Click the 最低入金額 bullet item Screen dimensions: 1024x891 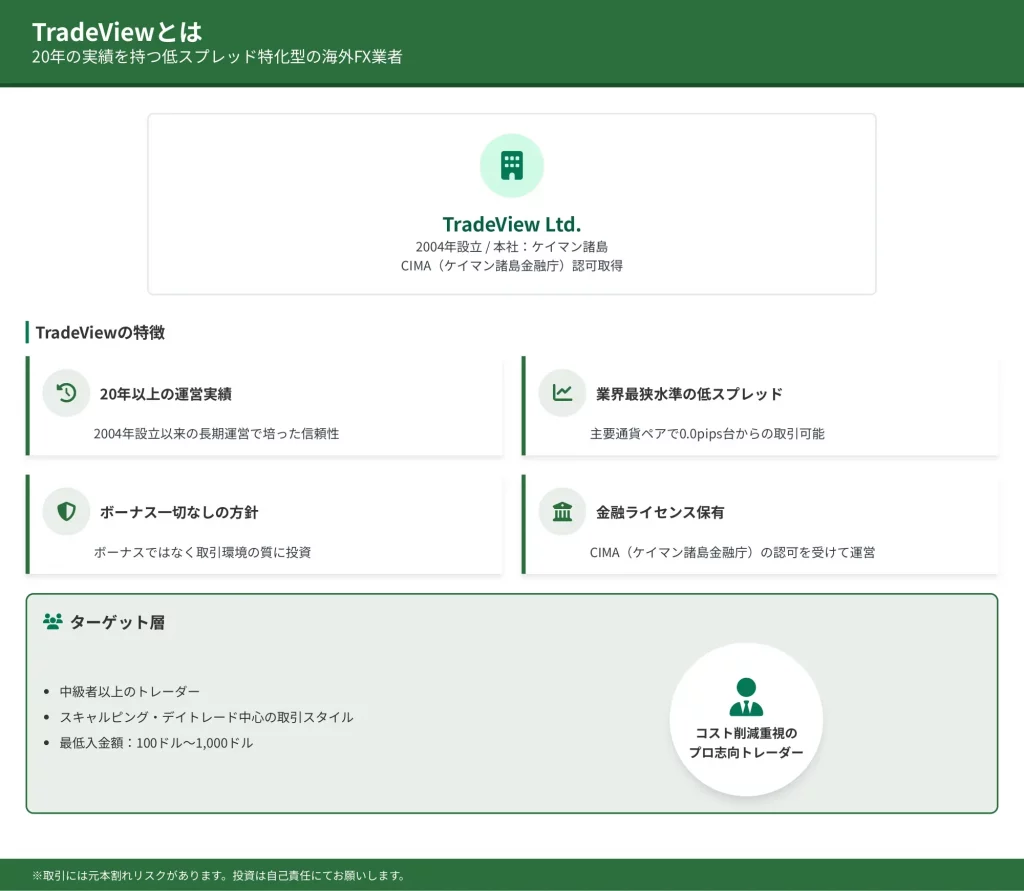click(156, 743)
